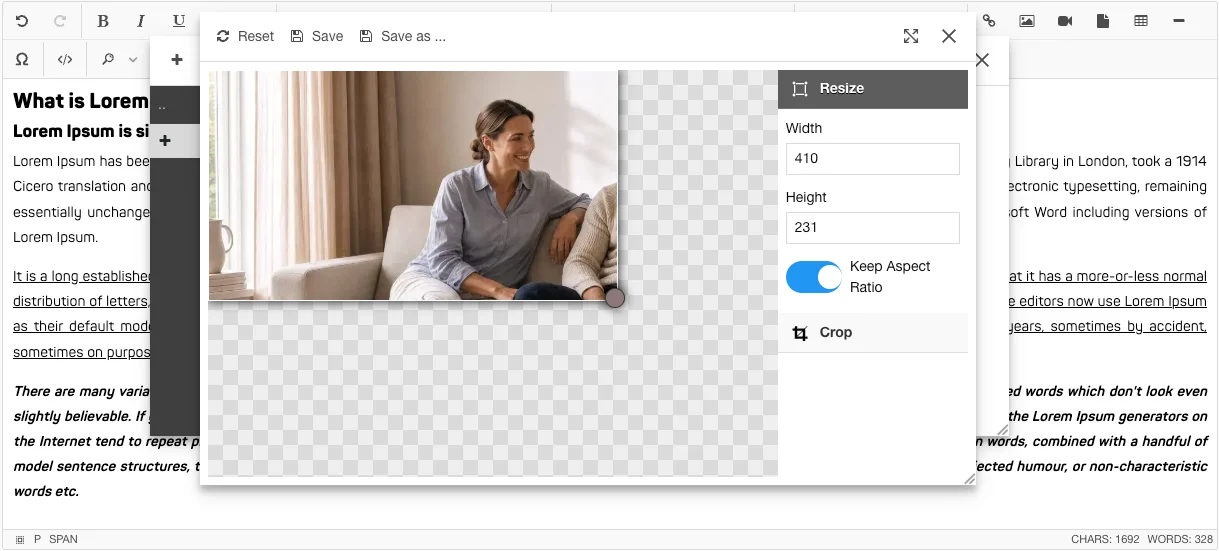Click the status bar element path icon

pos(19,539)
